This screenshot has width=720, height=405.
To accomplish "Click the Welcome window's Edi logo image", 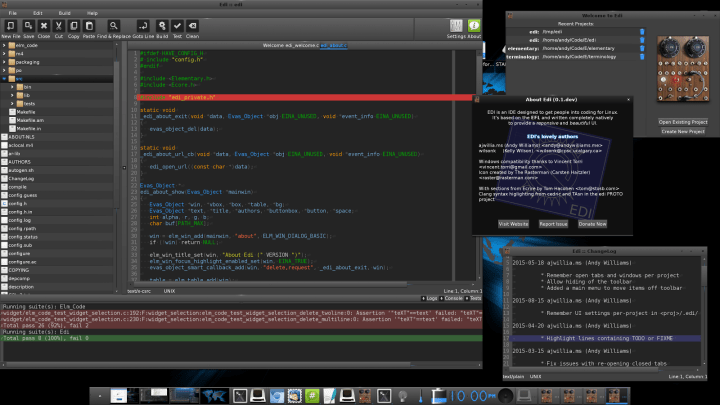I will (683, 68).
